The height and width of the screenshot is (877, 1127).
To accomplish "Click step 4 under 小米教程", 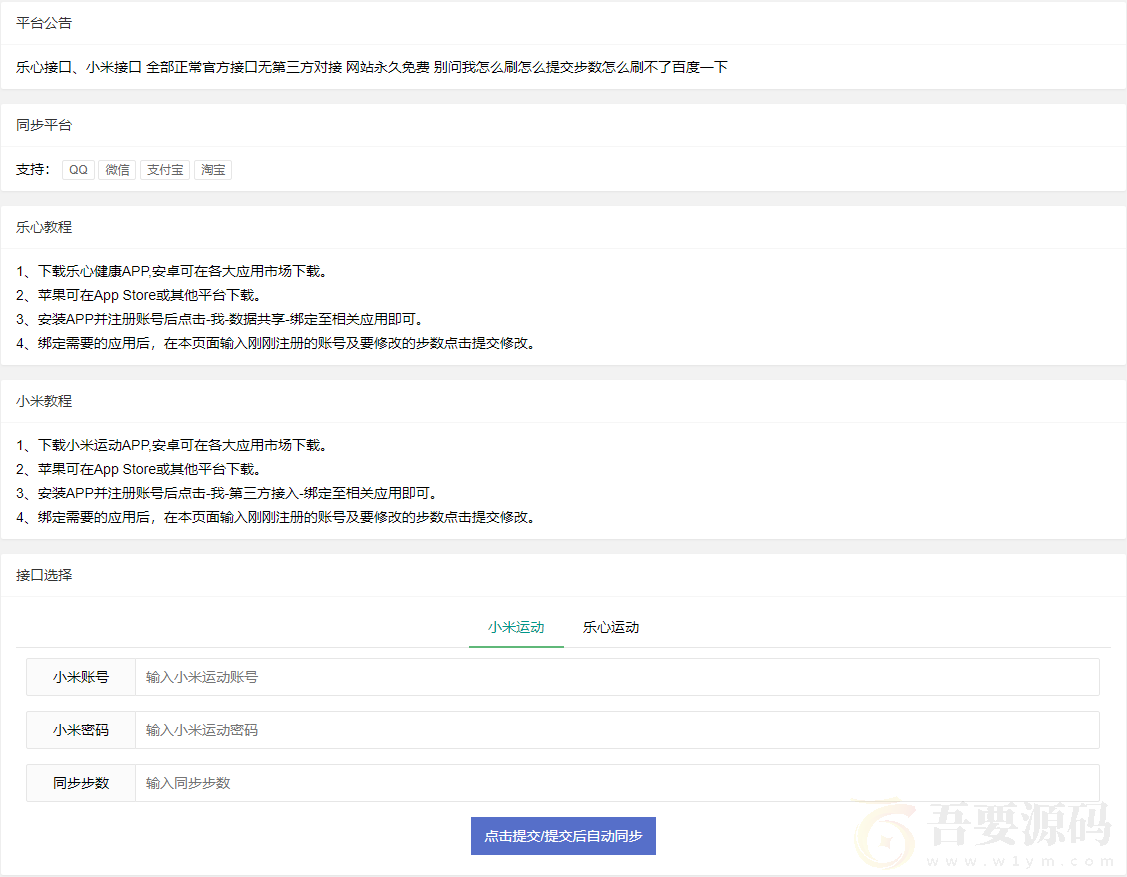I will coord(277,518).
